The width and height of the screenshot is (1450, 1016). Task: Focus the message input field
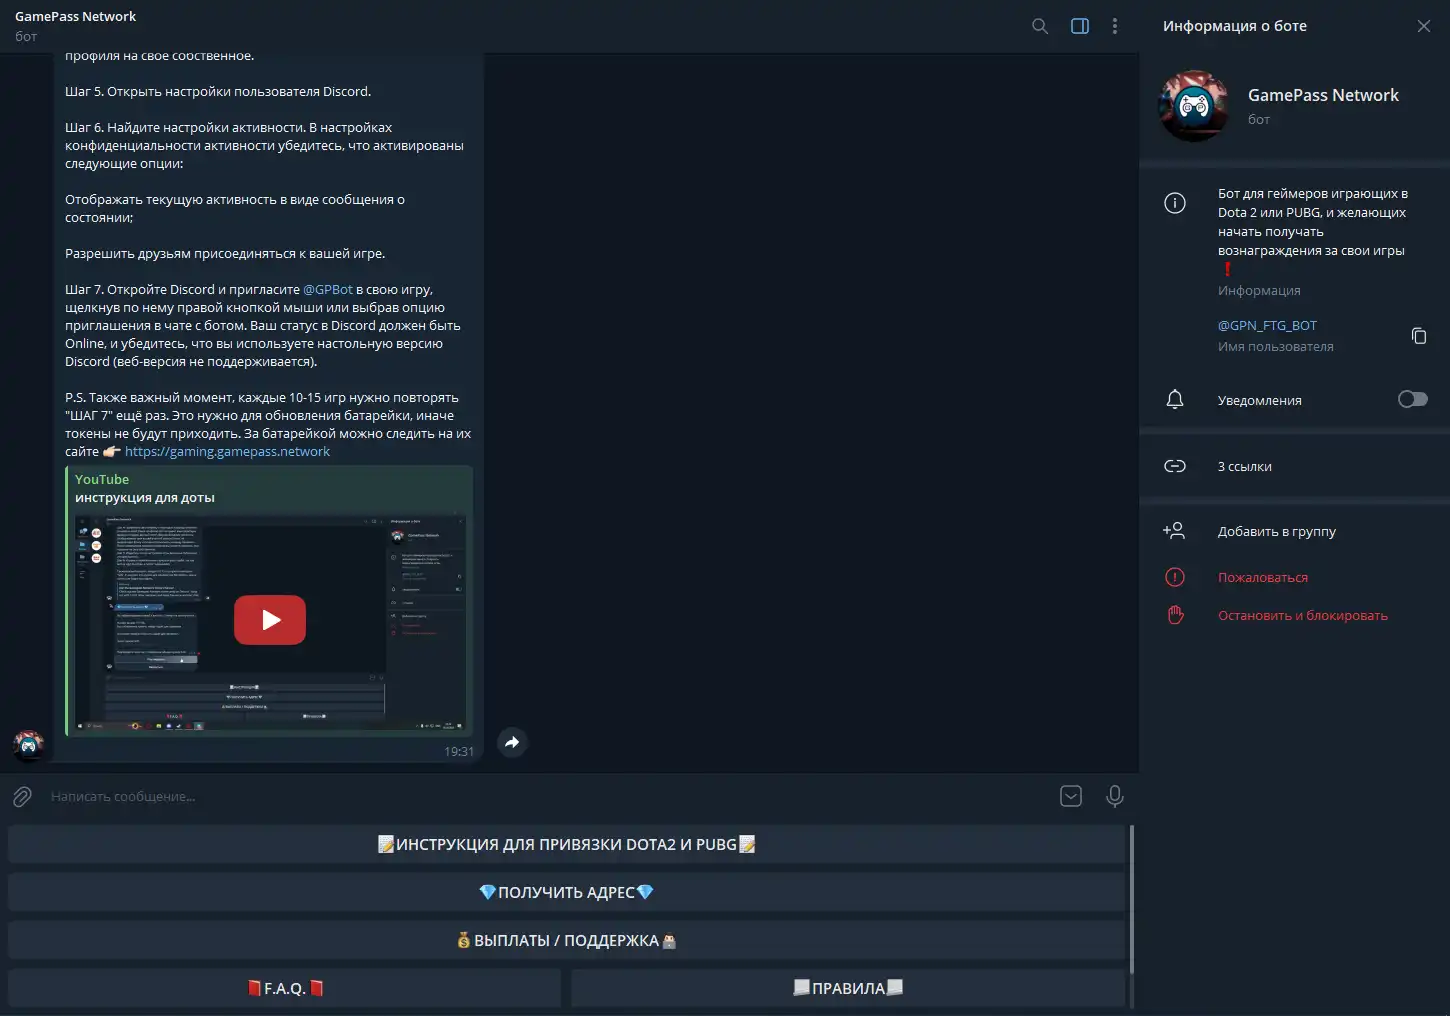coord(548,796)
